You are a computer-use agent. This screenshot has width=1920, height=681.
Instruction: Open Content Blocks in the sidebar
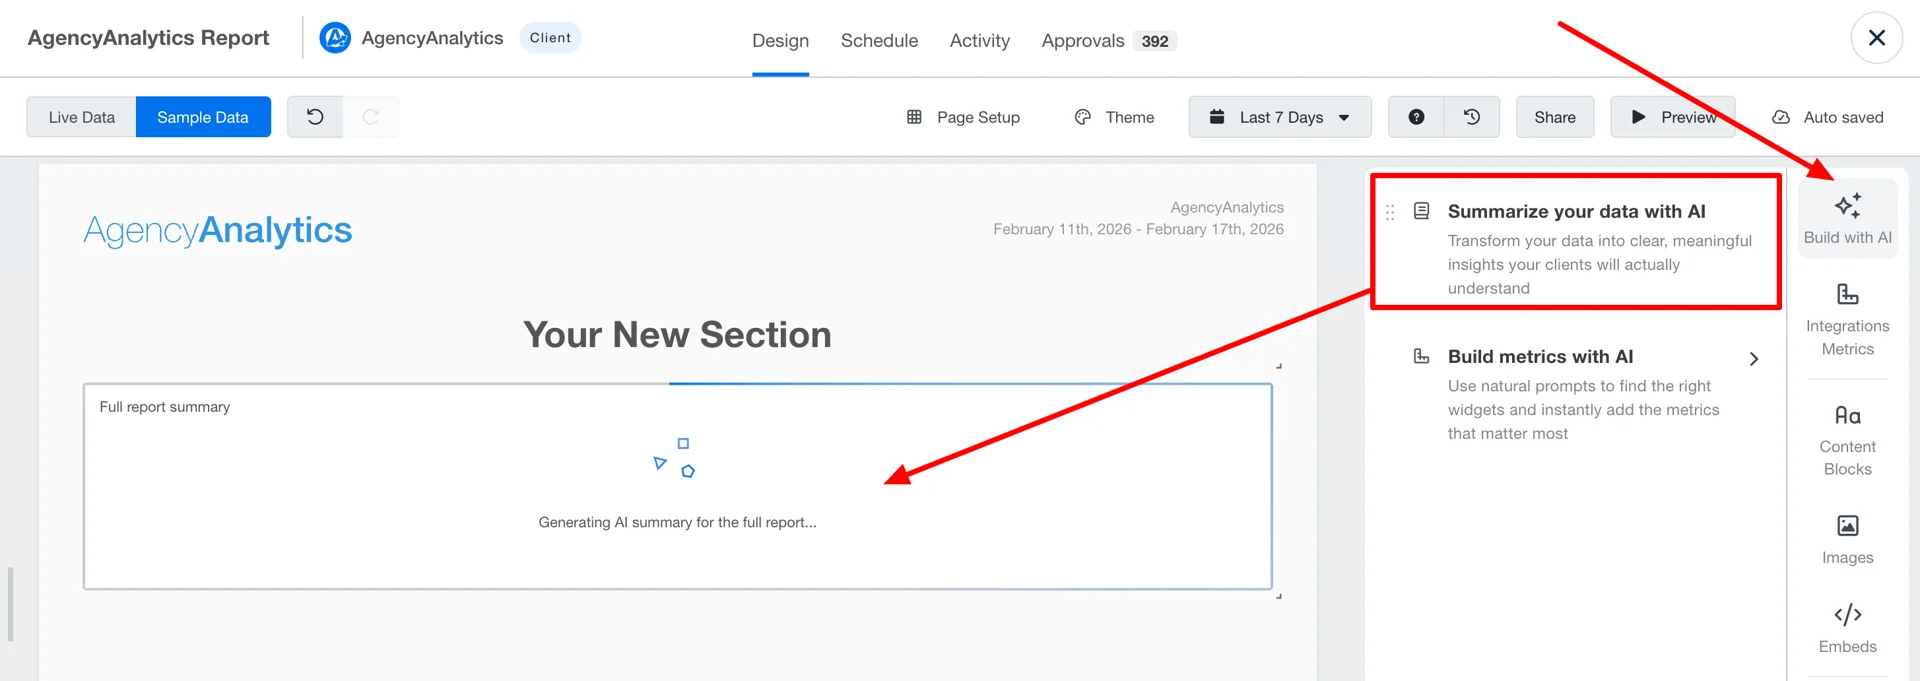click(1847, 440)
